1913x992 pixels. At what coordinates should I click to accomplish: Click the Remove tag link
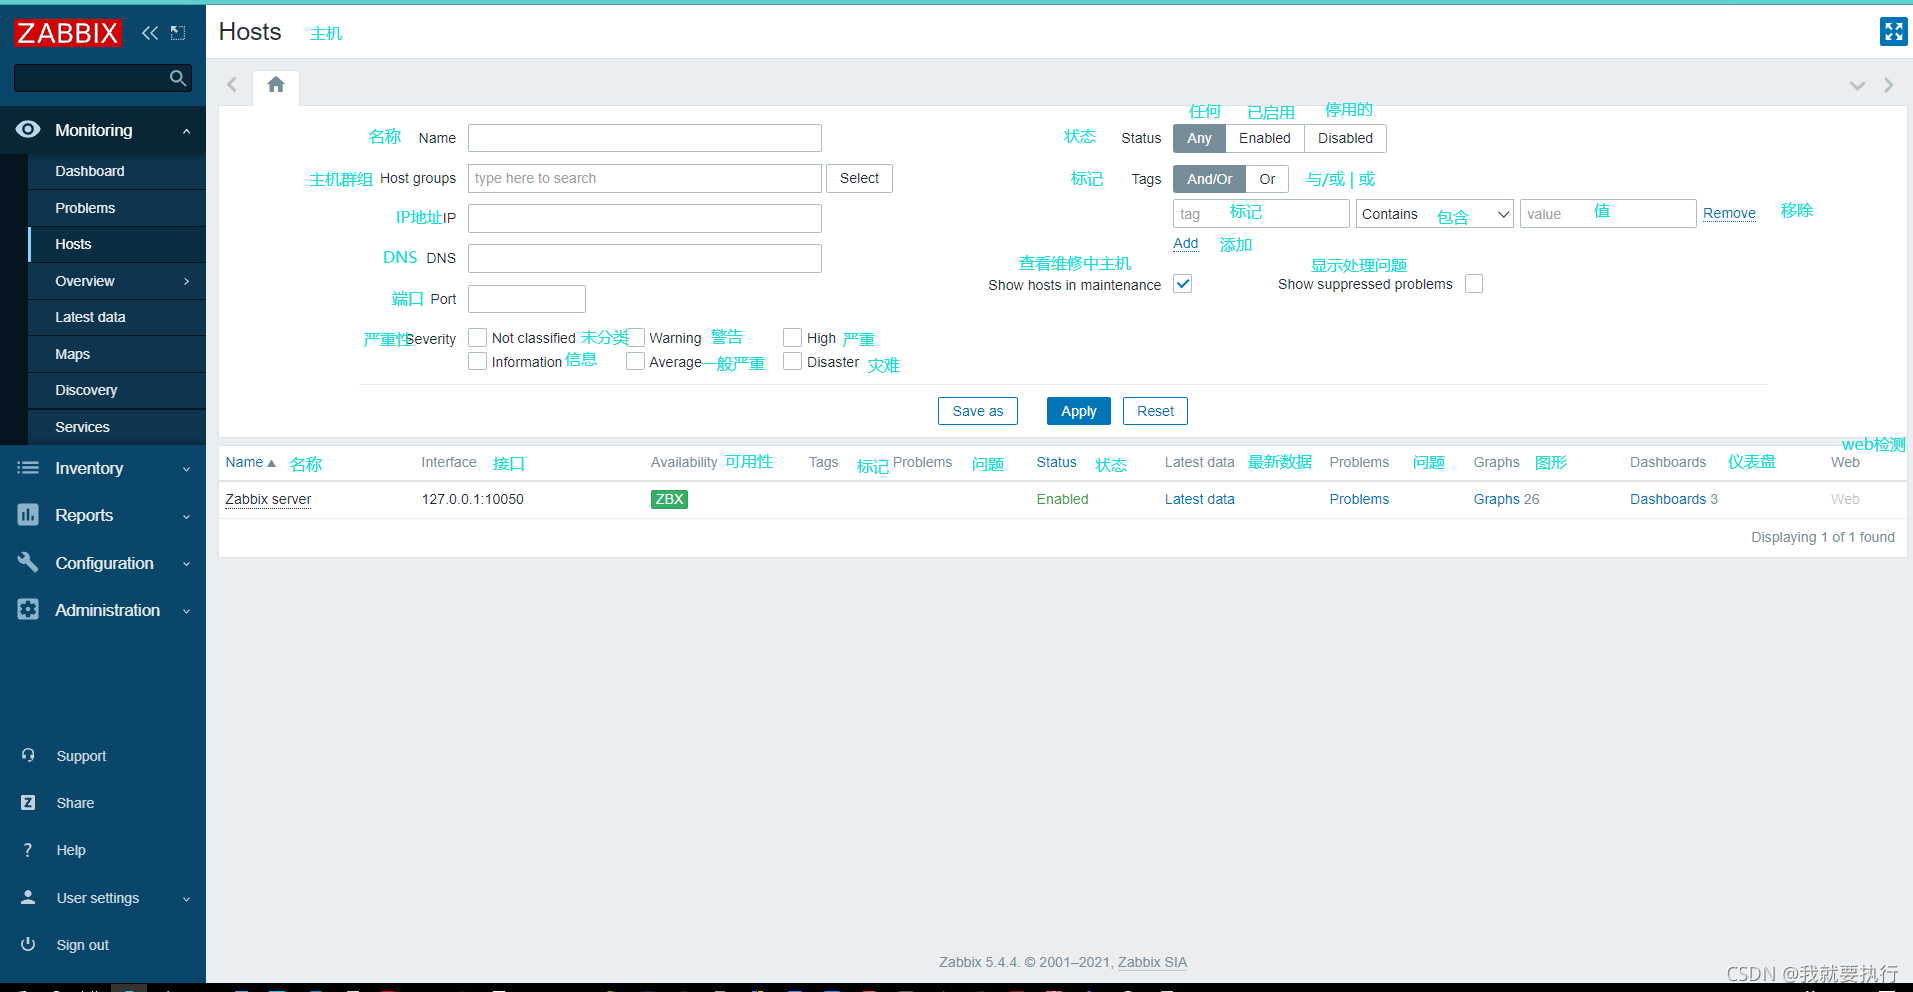[1729, 213]
